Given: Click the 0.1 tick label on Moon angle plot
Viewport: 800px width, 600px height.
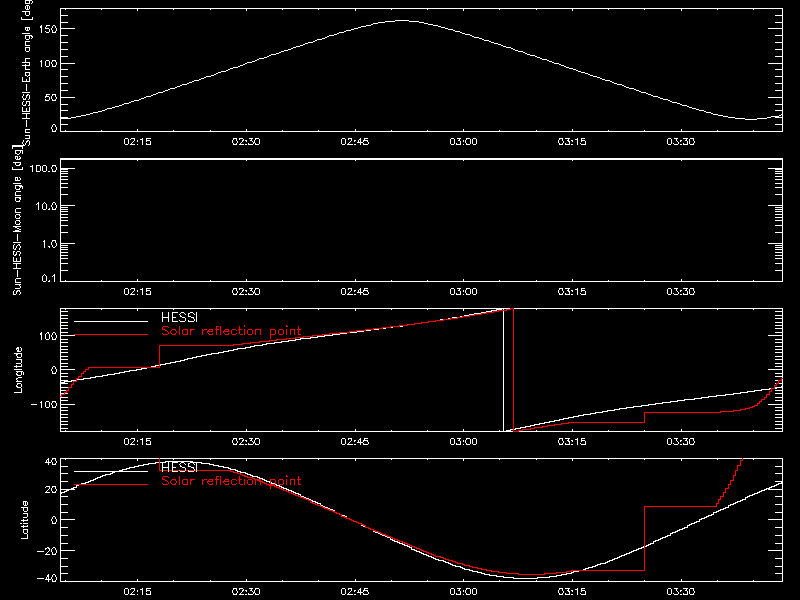Looking at the screenshot, I should click(49, 279).
